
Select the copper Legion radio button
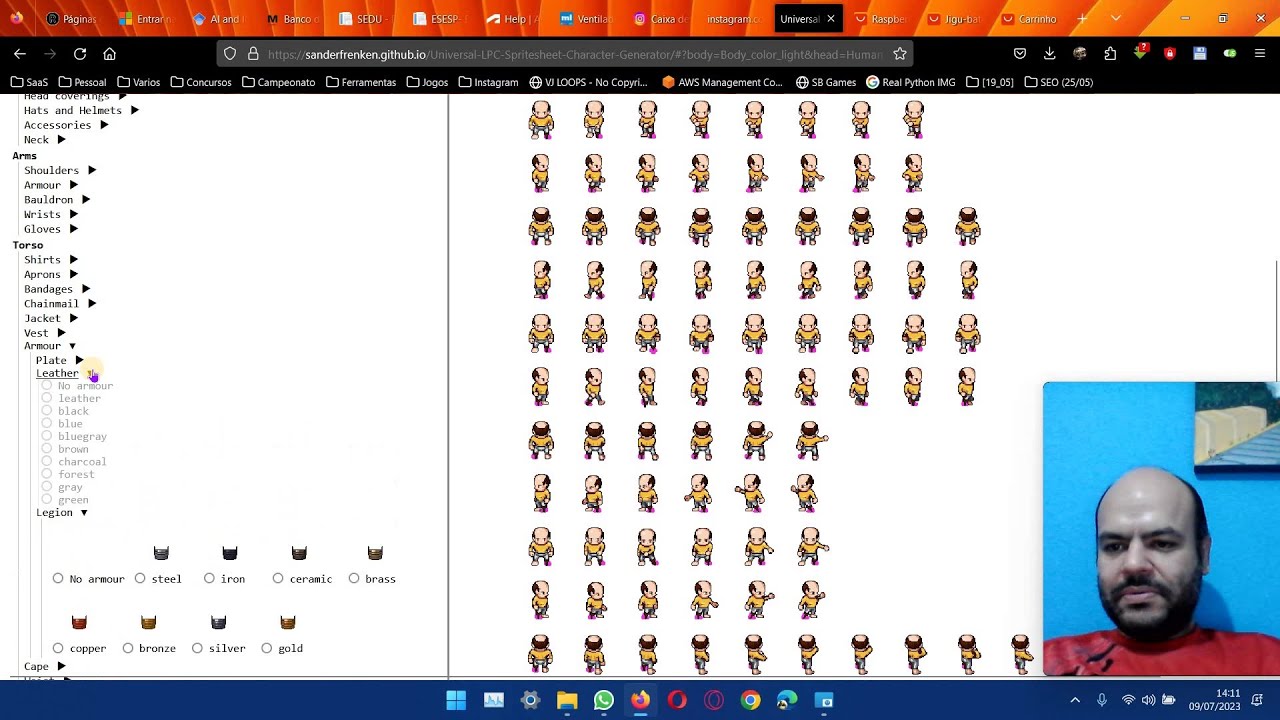pyautogui.click(x=58, y=648)
